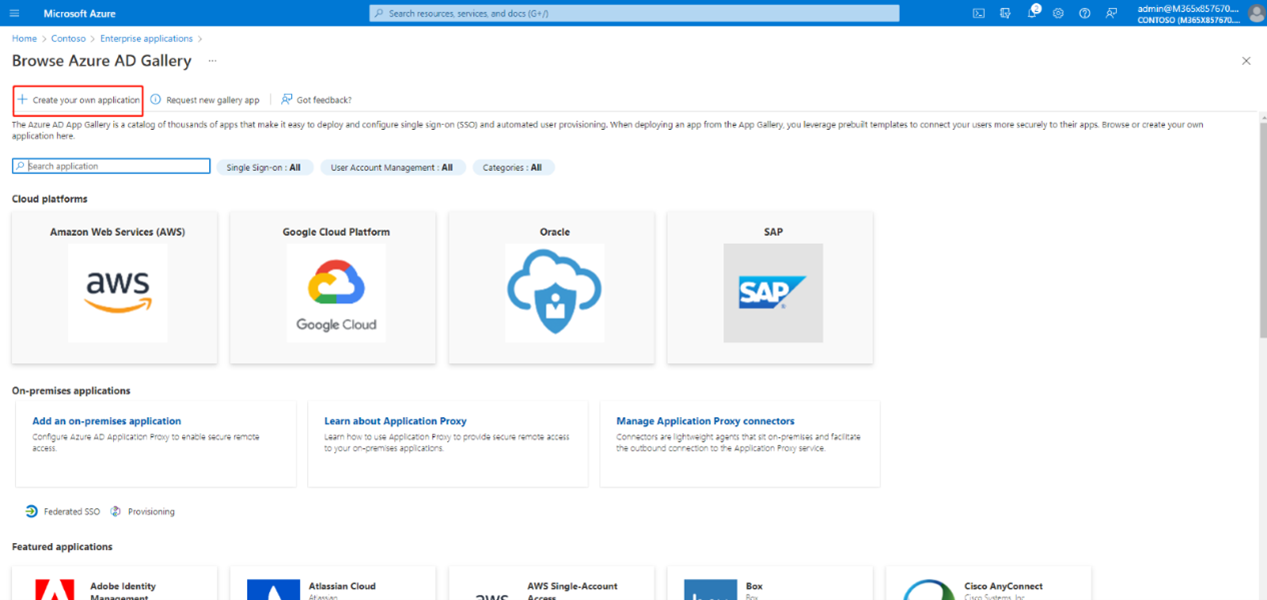
Task: Open portal settings gear
Action: [x=1058, y=13]
